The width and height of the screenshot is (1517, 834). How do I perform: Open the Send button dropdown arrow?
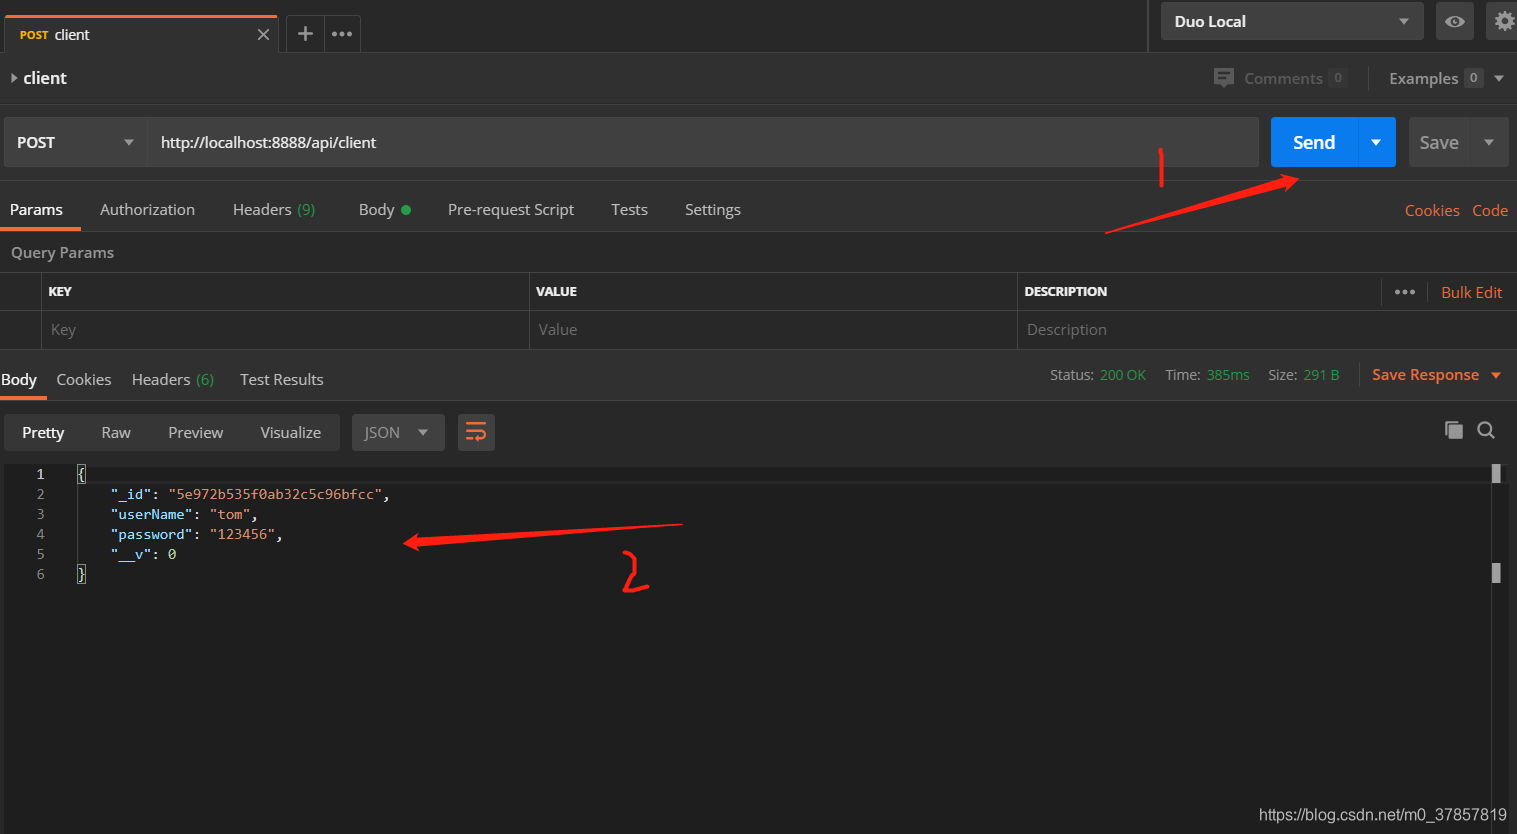click(x=1376, y=142)
